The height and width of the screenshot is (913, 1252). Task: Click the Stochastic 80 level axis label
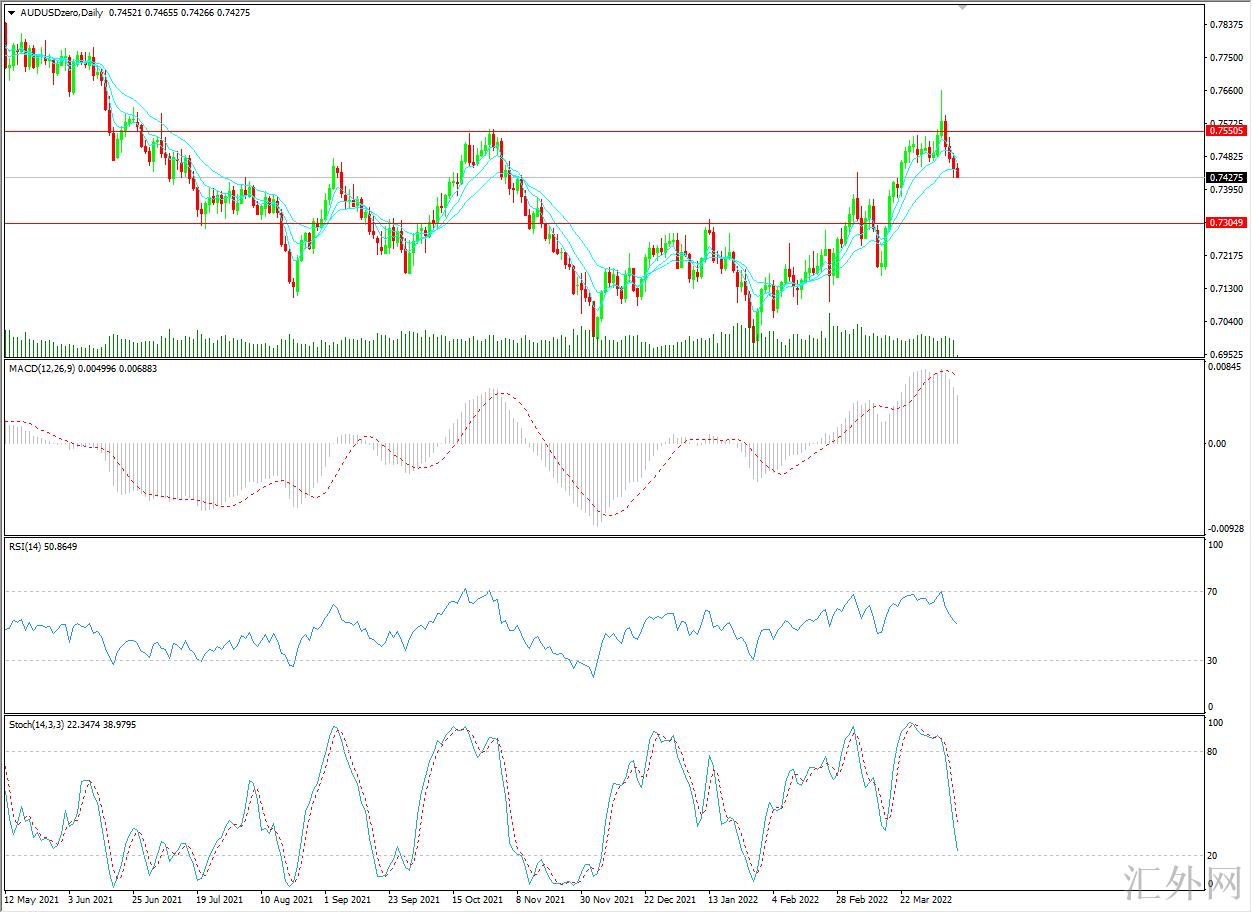1214,752
